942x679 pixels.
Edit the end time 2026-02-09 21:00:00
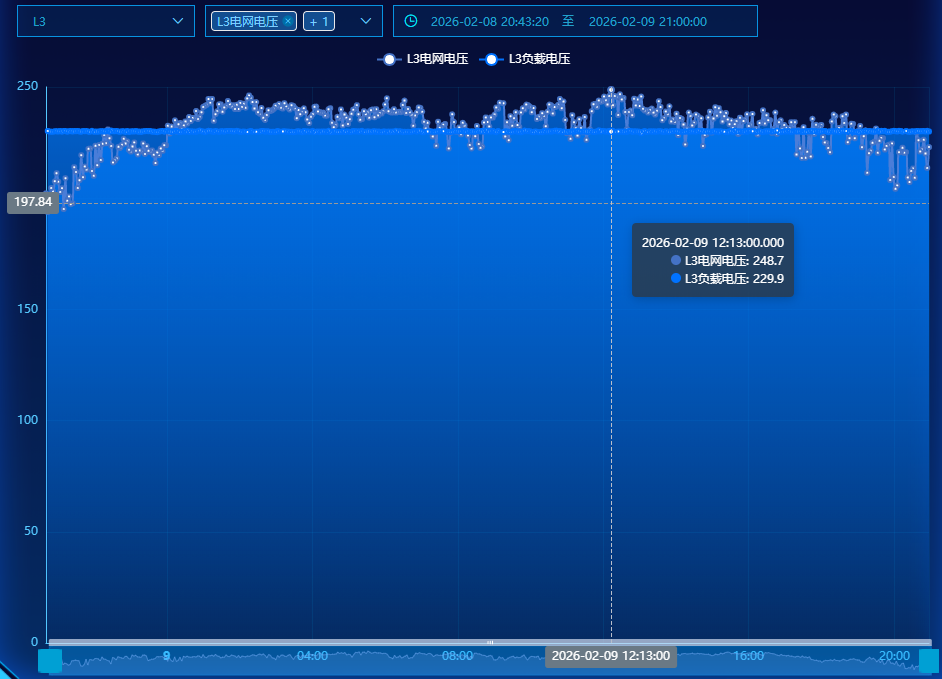pyautogui.click(x=647, y=21)
